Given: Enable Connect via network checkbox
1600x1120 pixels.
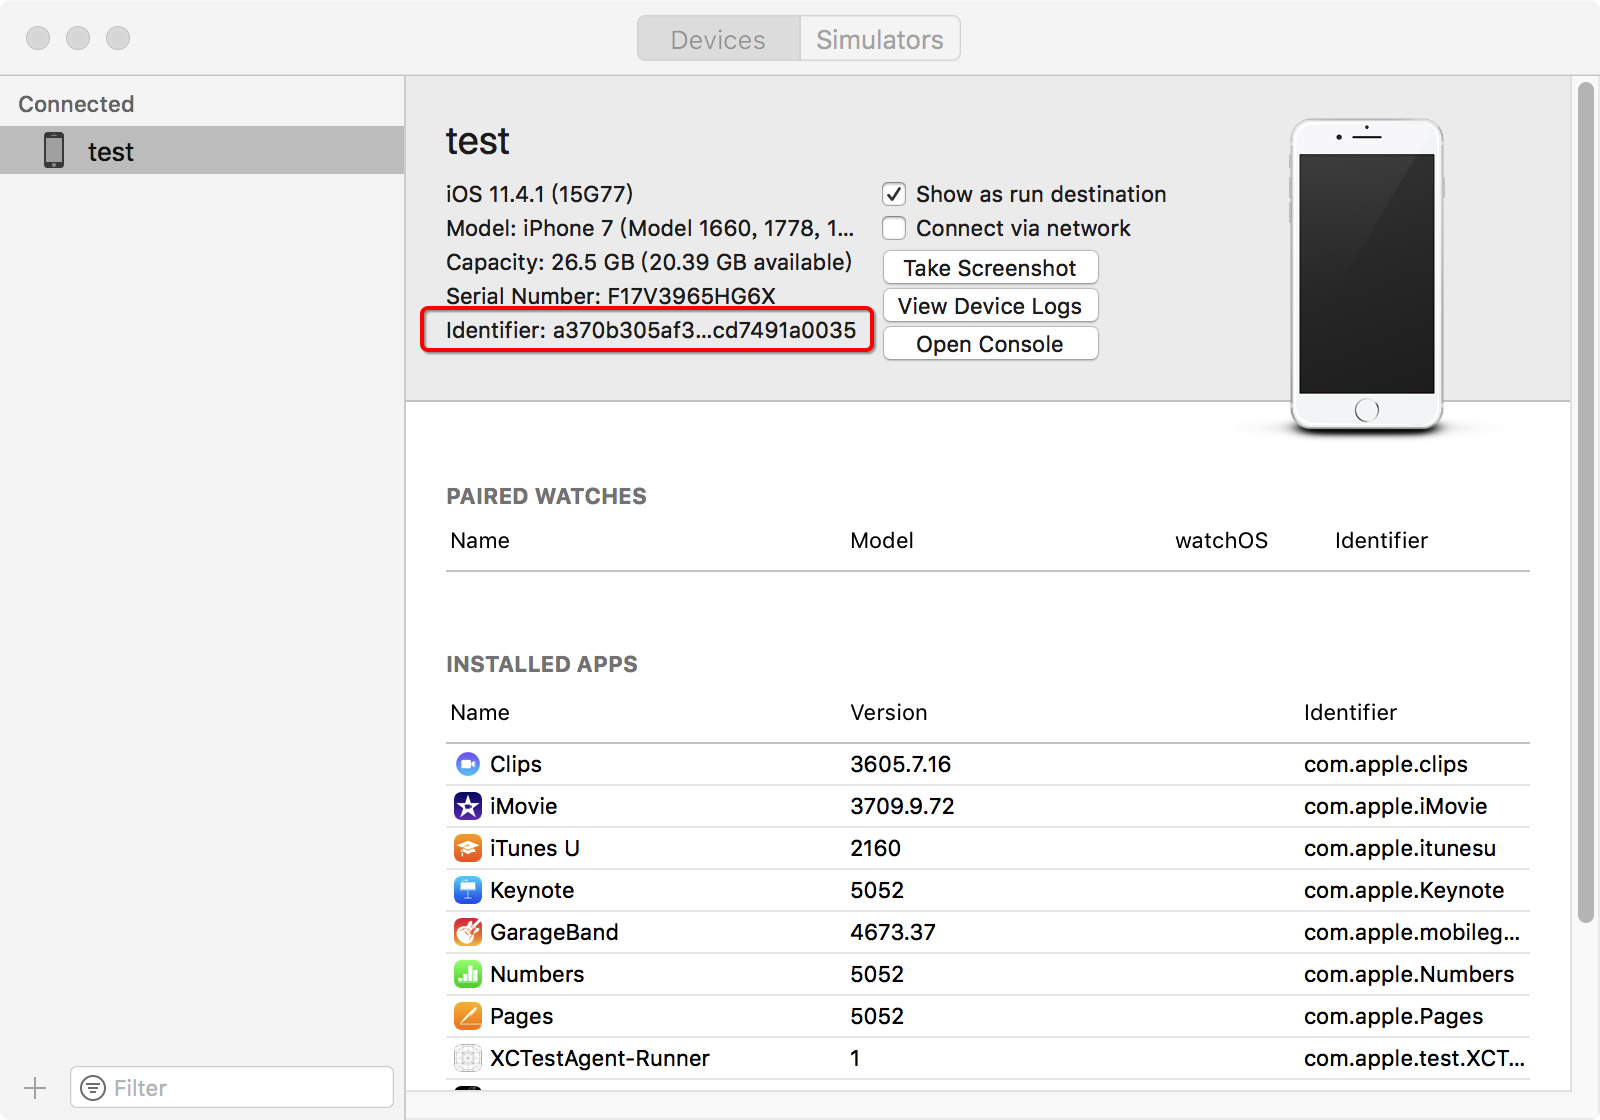Looking at the screenshot, I should click(894, 228).
